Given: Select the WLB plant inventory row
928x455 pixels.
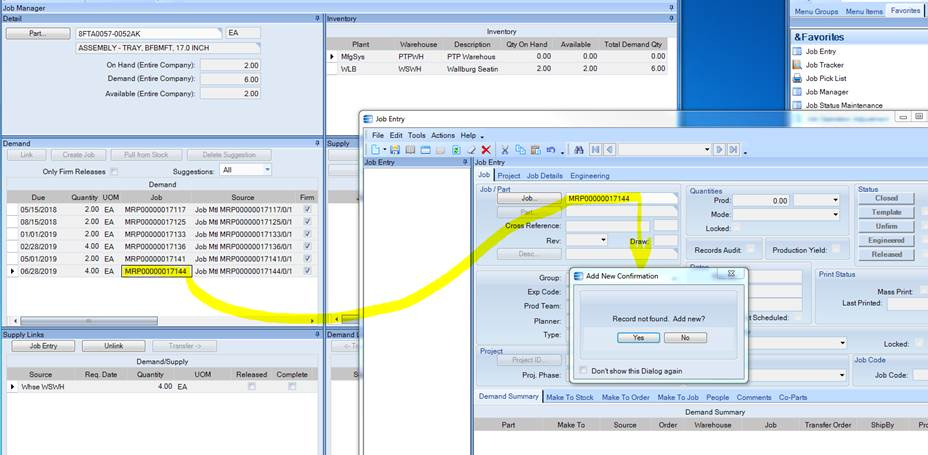Looking at the screenshot, I should 497,69.
